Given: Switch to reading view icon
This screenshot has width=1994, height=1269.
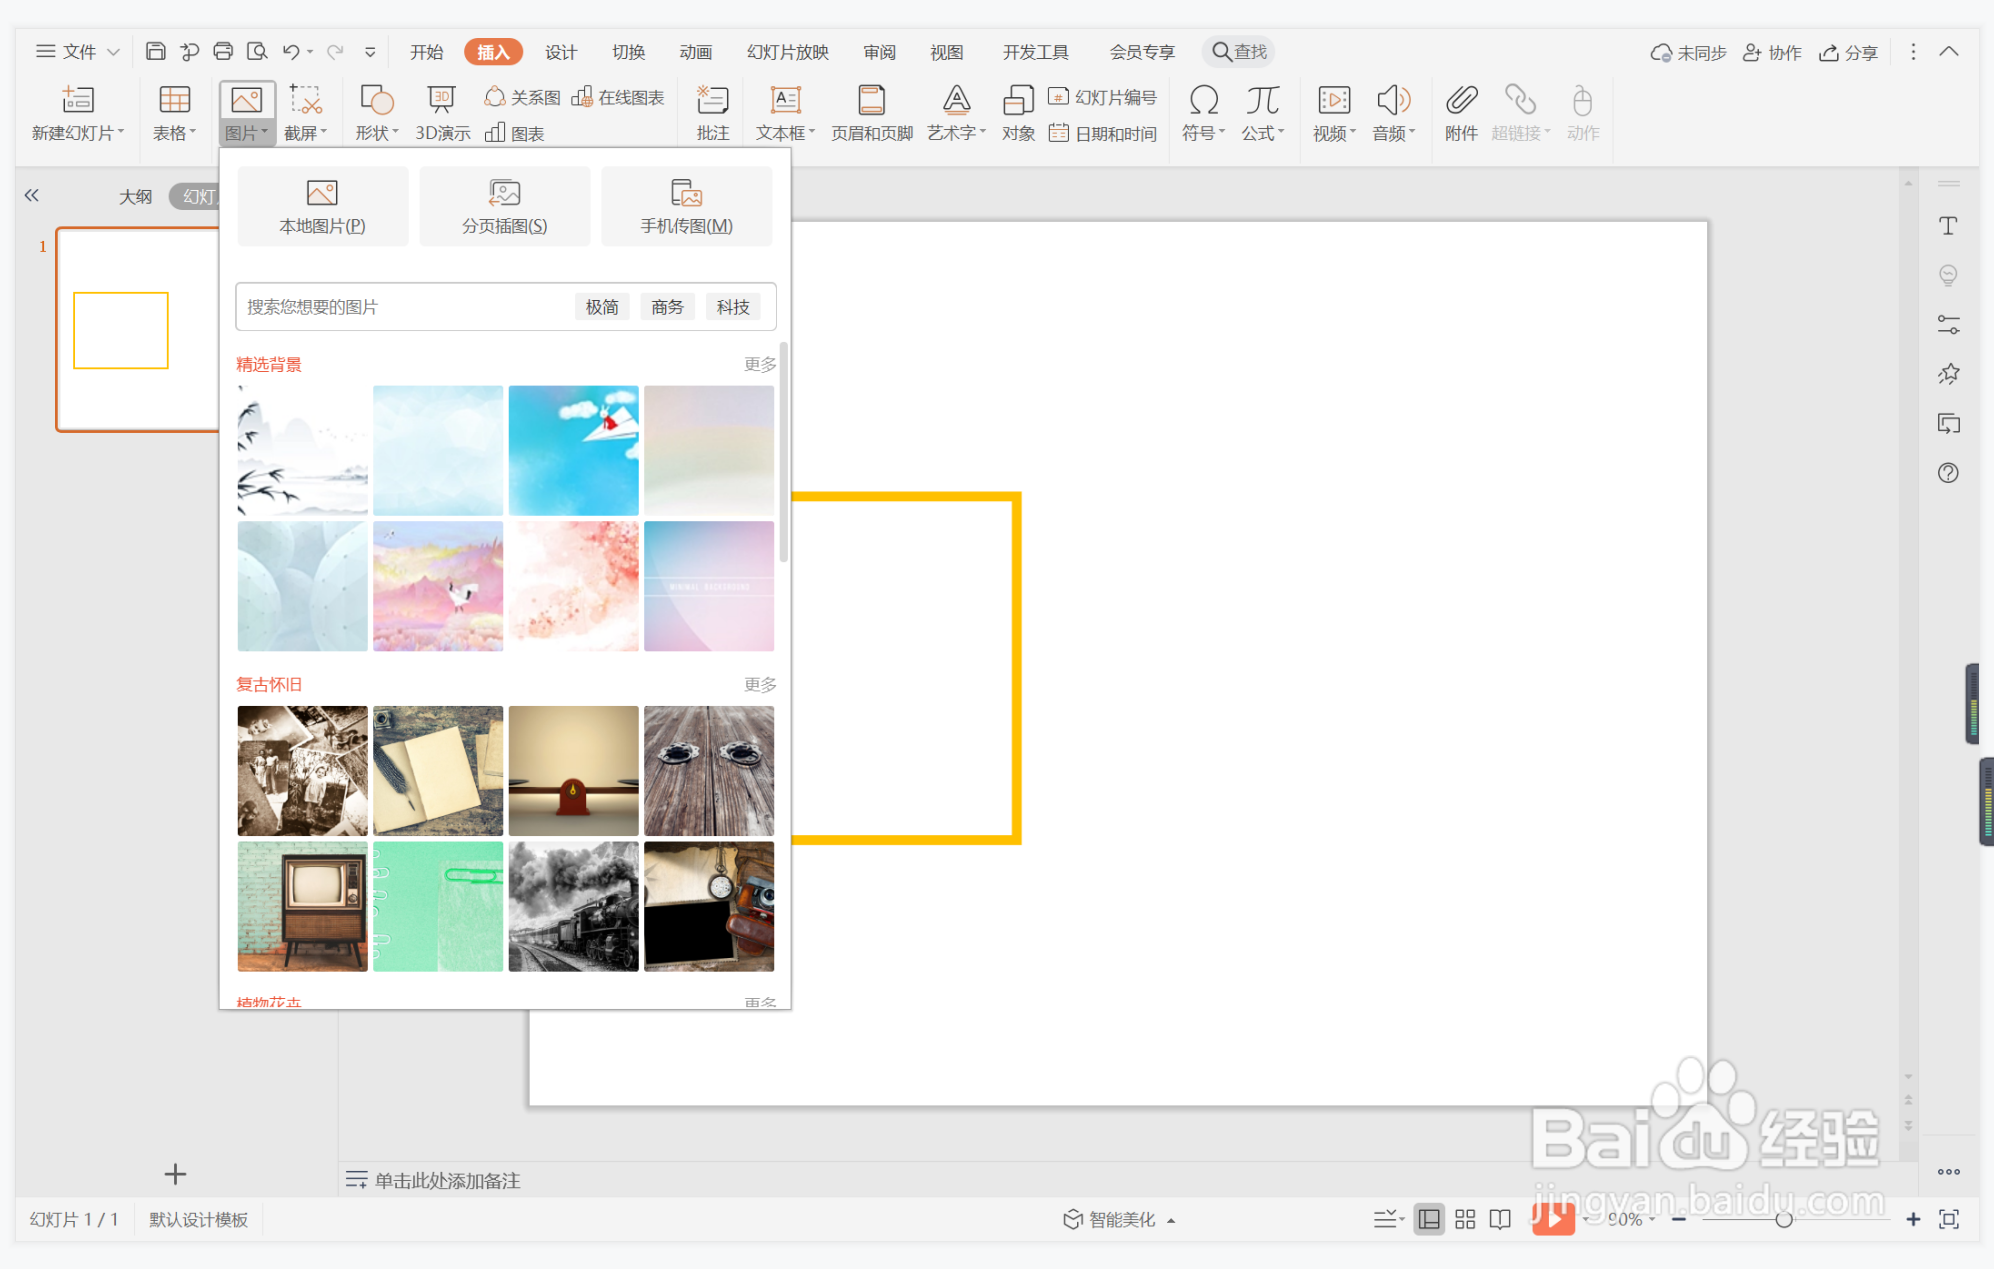Looking at the screenshot, I should pyautogui.click(x=1500, y=1219).
